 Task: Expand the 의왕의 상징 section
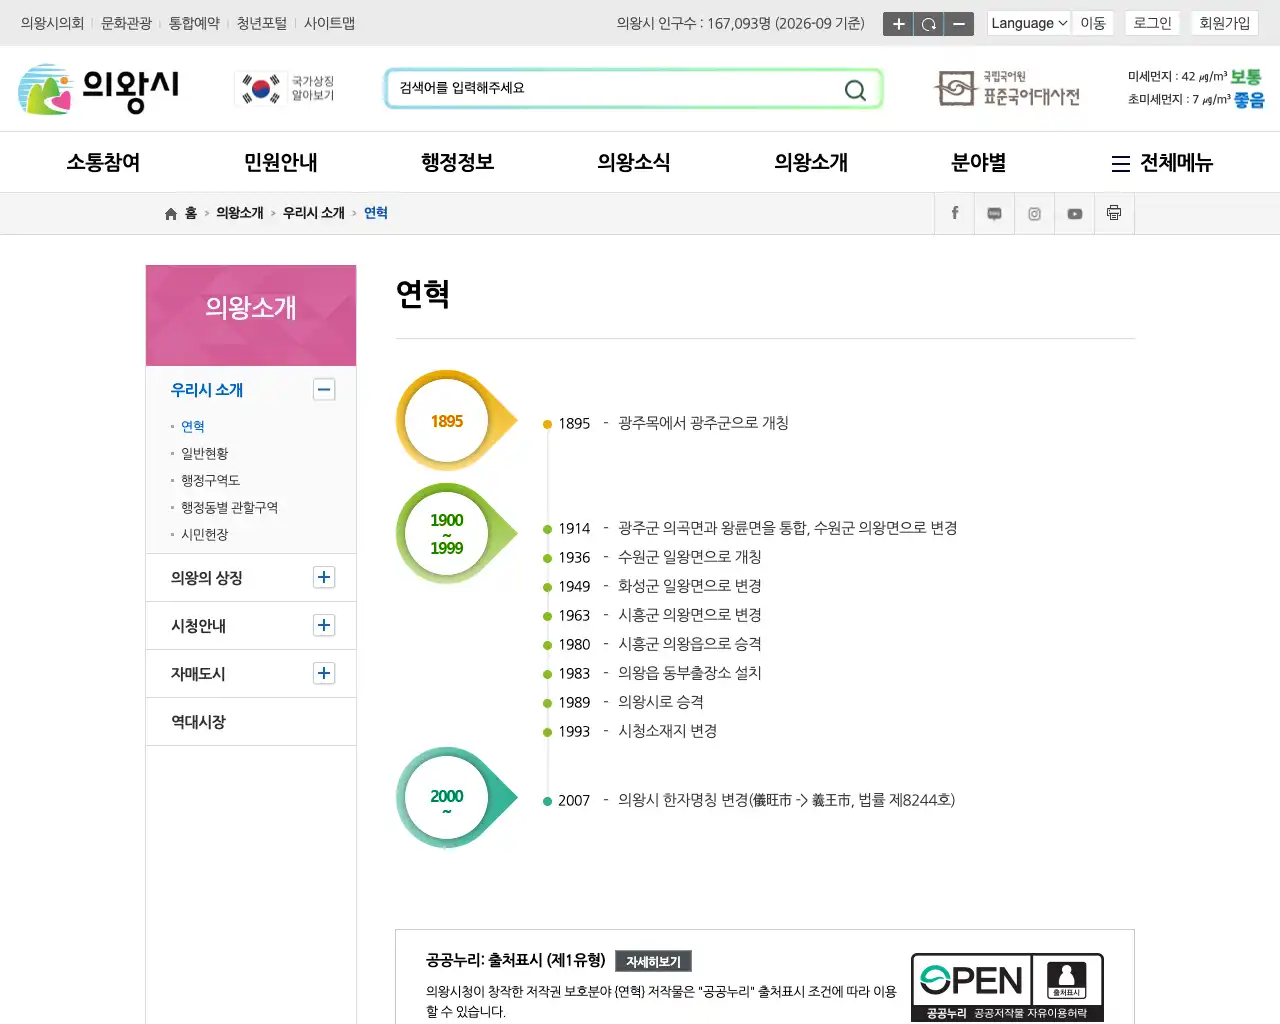324,577
